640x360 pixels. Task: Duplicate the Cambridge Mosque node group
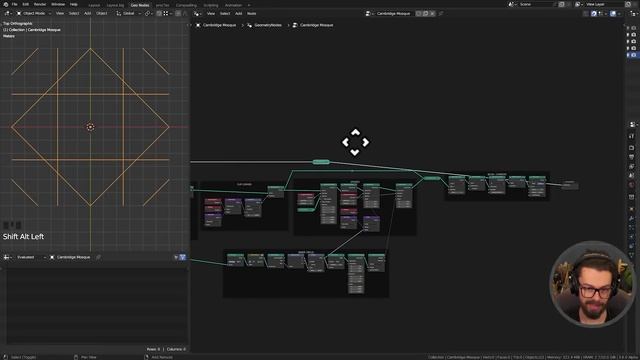425,13
